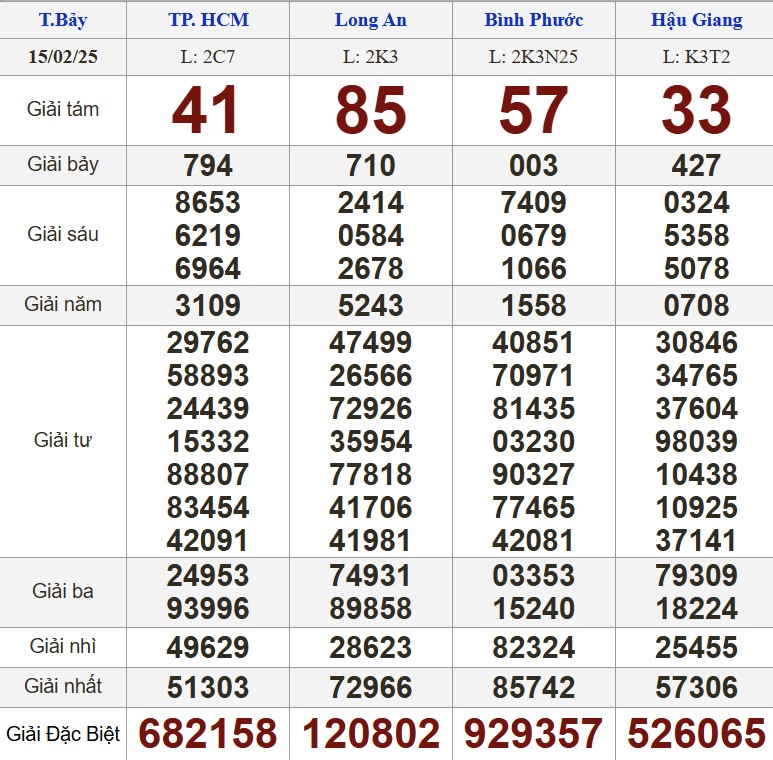Viewport: 773px width, 760px height.
Task: Select Bình Phước special prize 929357
Action: (533, 734)
